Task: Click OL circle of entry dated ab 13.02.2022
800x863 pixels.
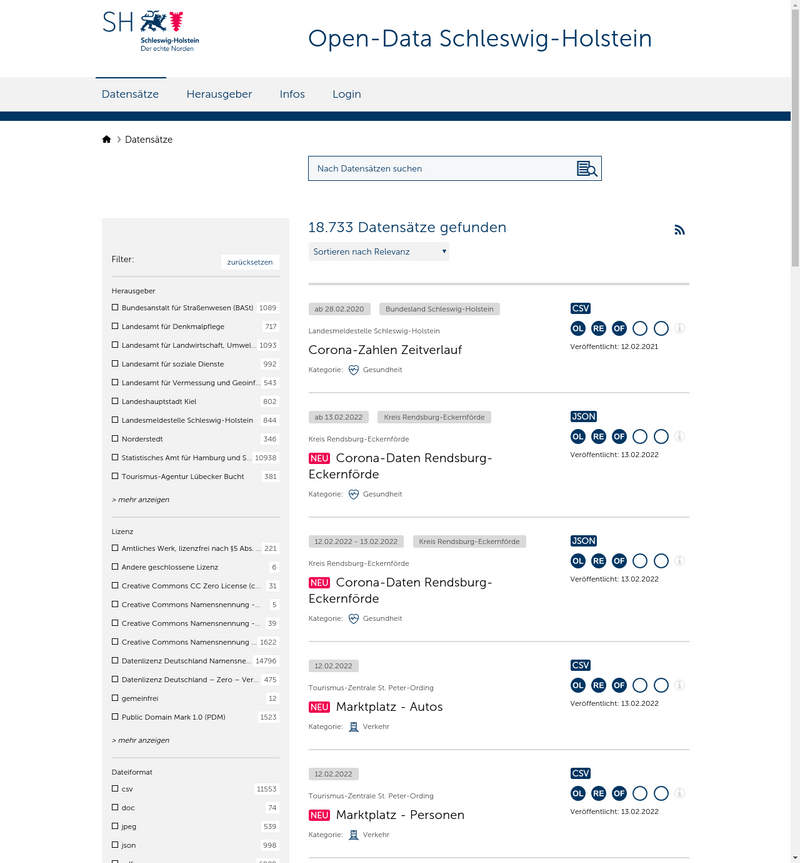Action: coord(578,436)
